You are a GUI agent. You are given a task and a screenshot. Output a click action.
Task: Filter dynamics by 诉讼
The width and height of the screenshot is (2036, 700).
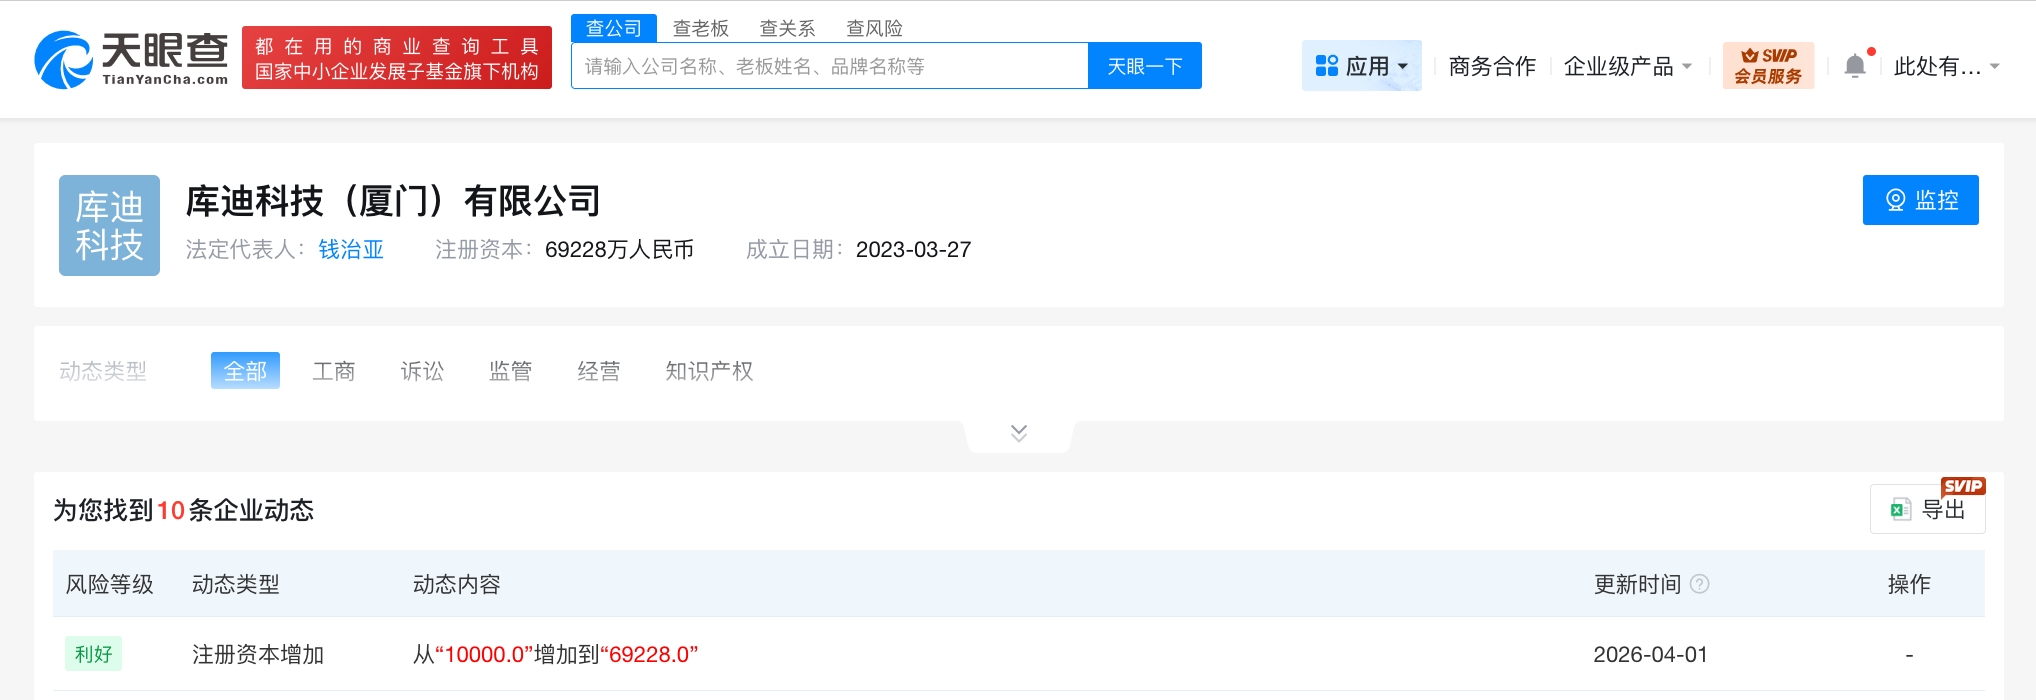click(422, 371)
